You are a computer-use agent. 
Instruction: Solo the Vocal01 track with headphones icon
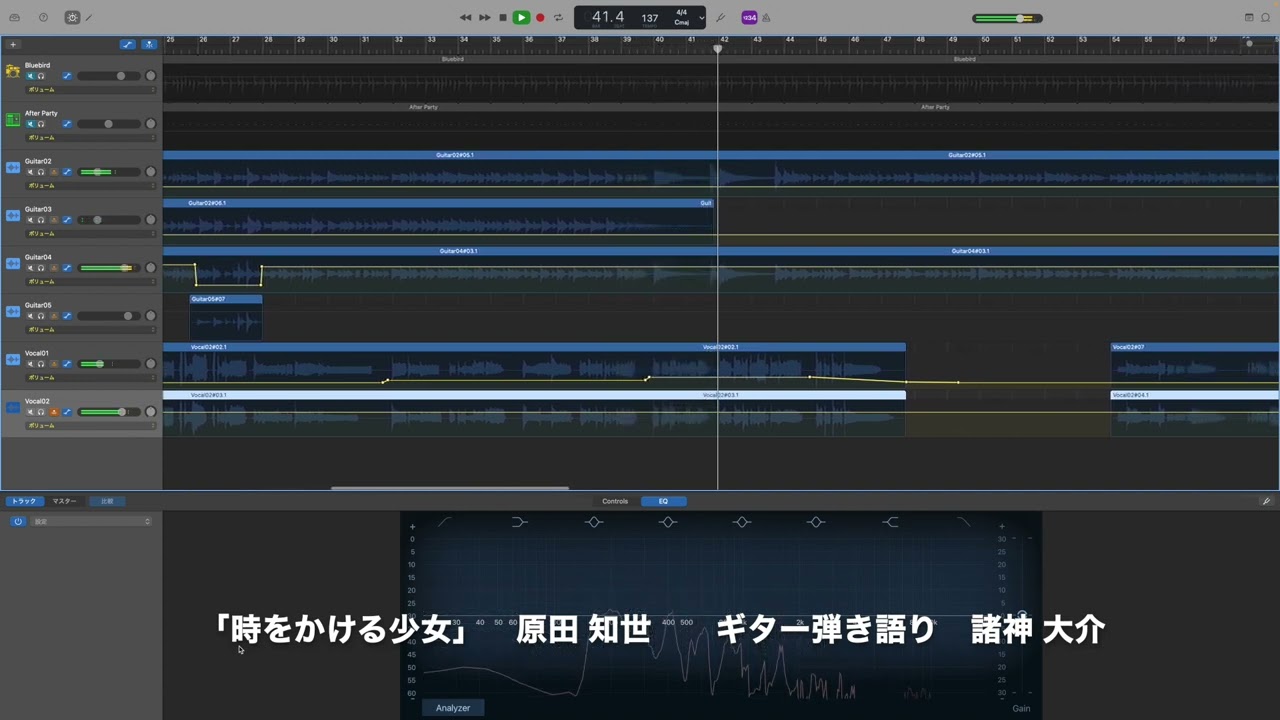pos(41,364)
